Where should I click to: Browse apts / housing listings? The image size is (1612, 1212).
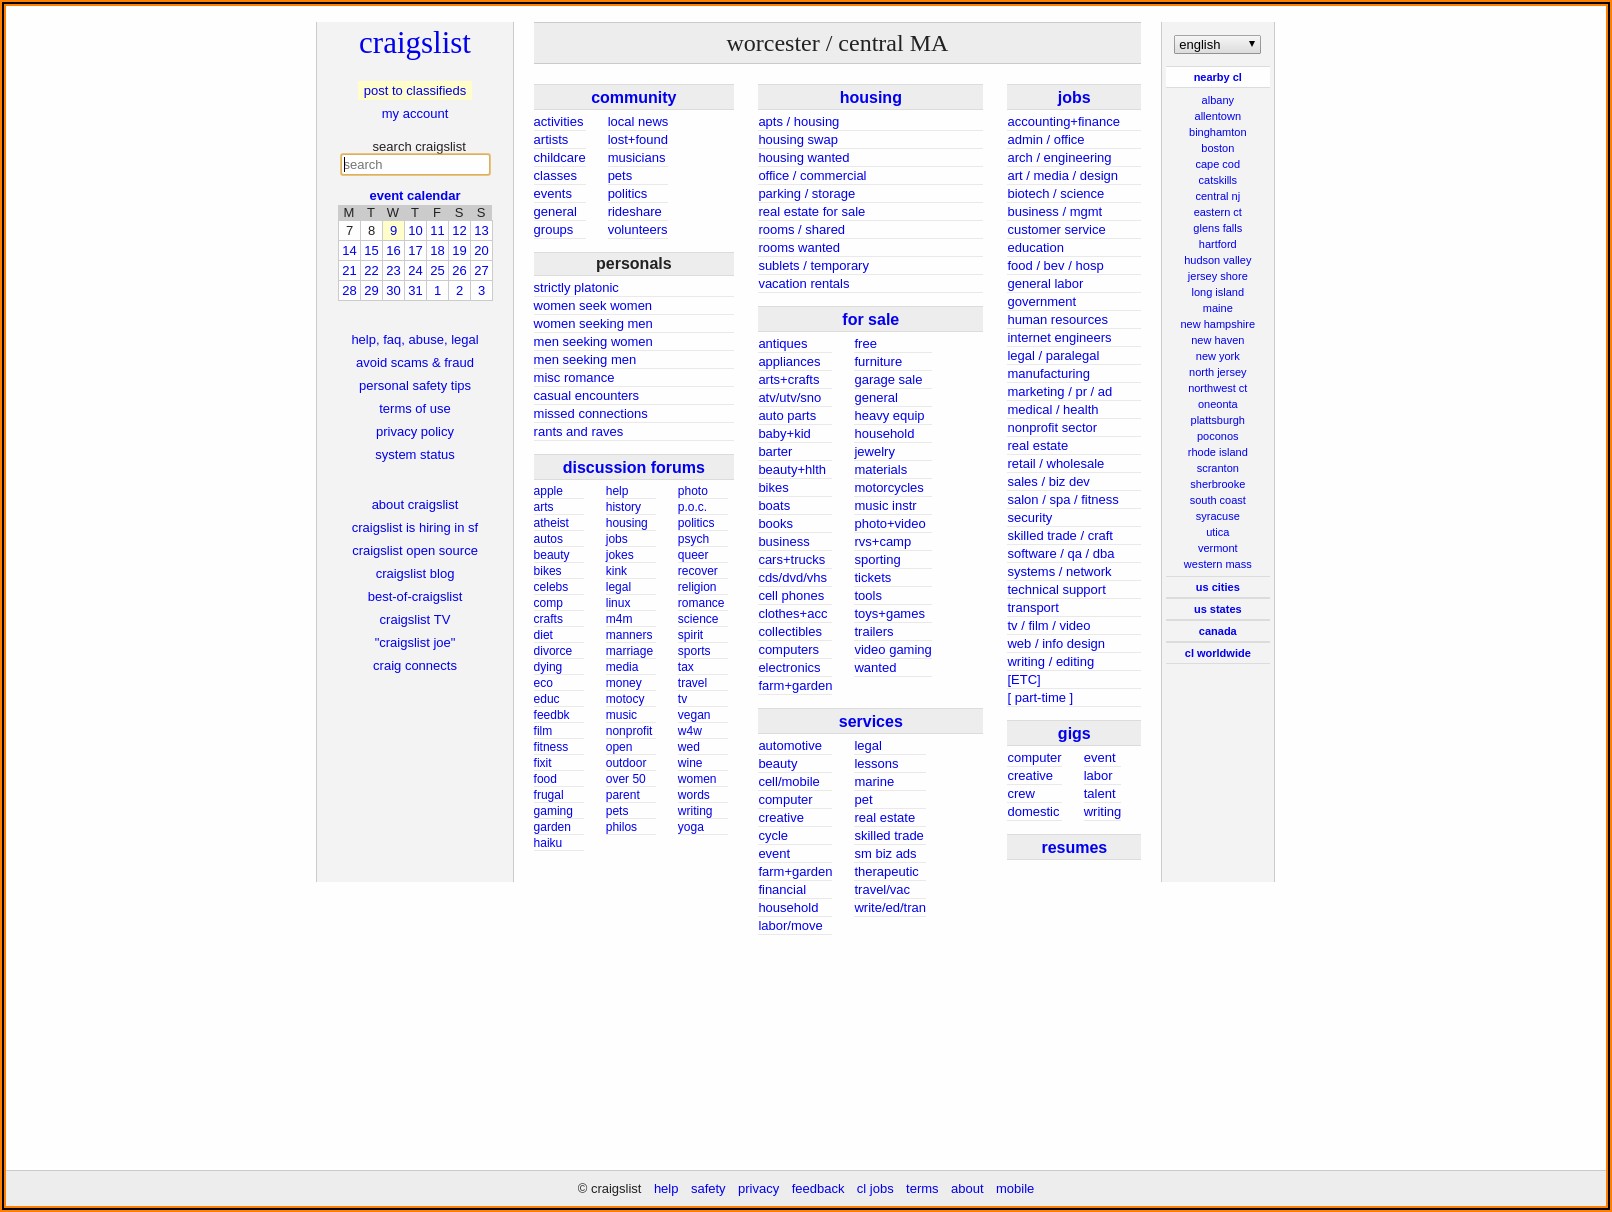(x=798, y=121)
